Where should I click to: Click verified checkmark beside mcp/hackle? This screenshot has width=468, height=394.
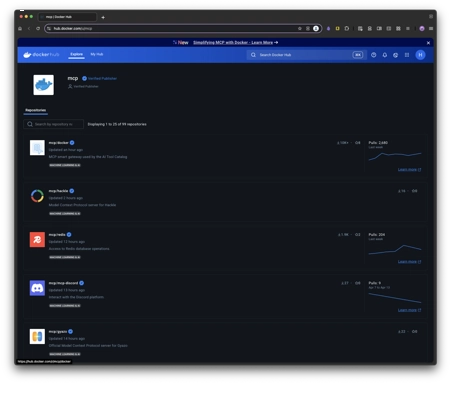click(x=72, y=191)
